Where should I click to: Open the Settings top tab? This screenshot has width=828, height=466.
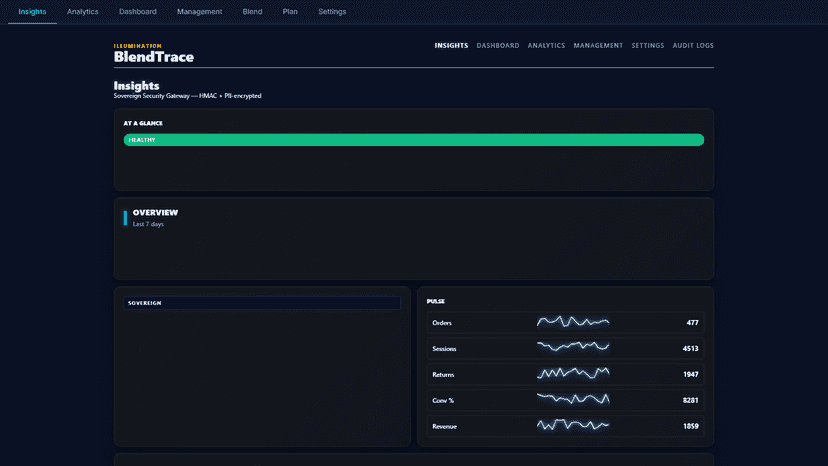point(332,12)
